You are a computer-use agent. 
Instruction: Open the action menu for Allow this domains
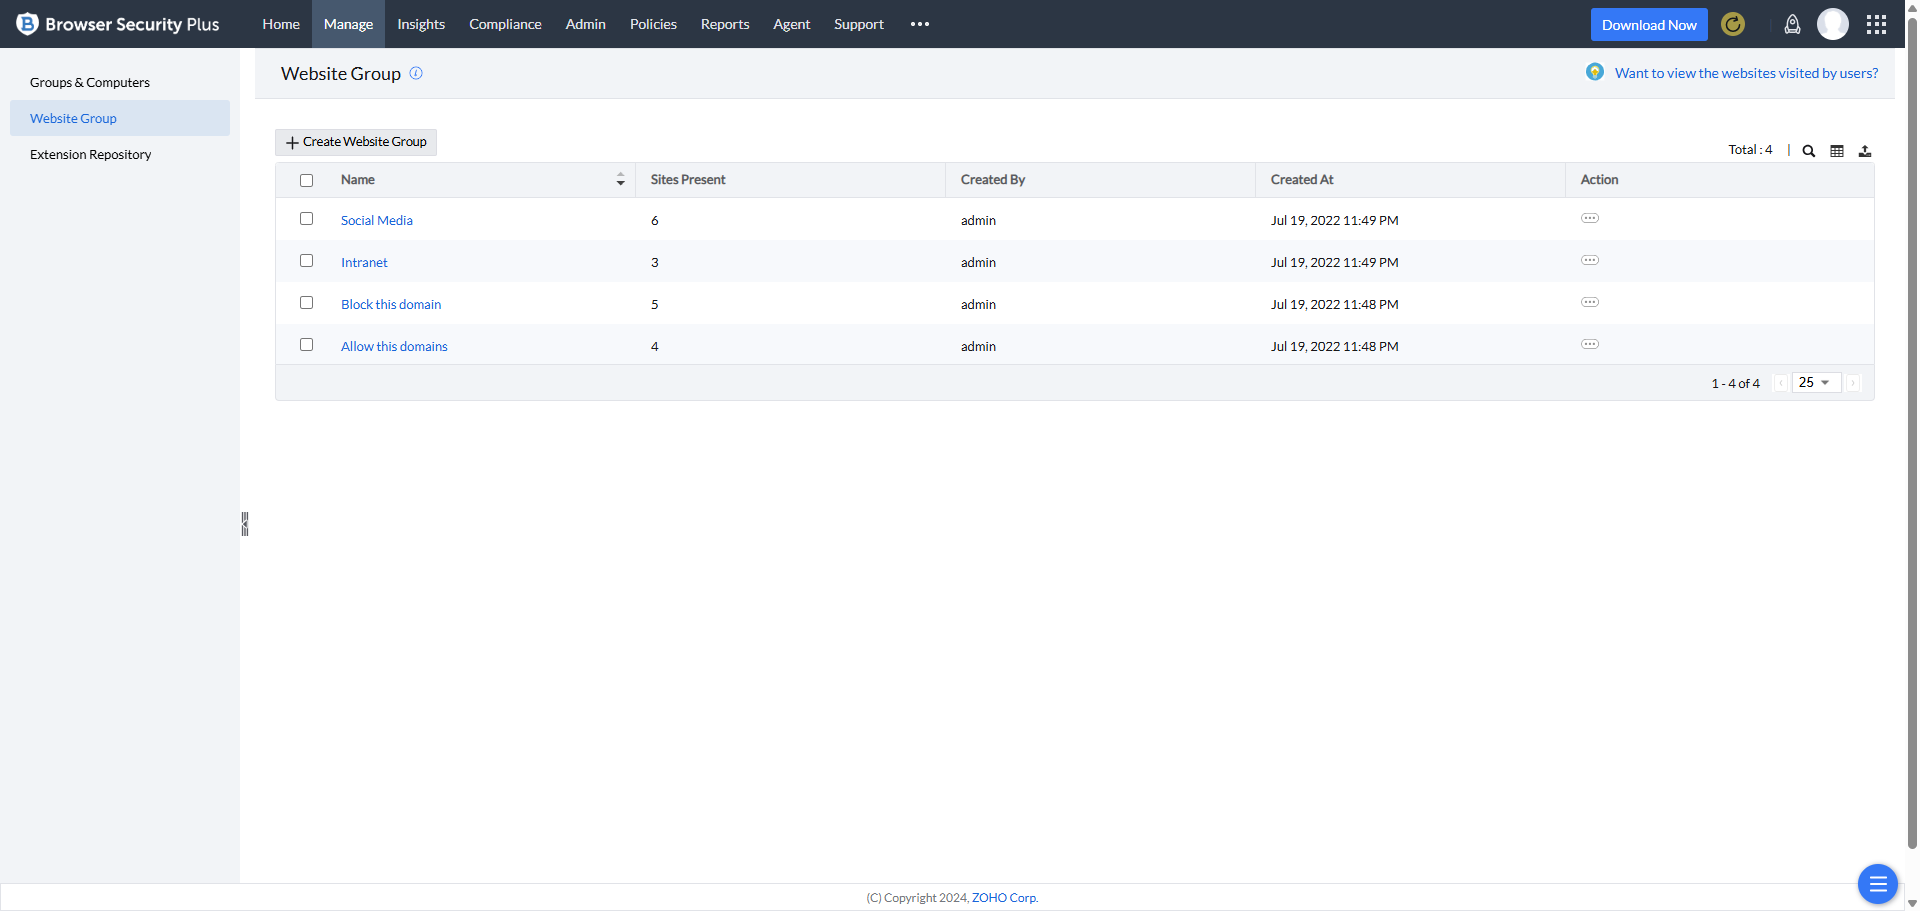pos(1589,344)
